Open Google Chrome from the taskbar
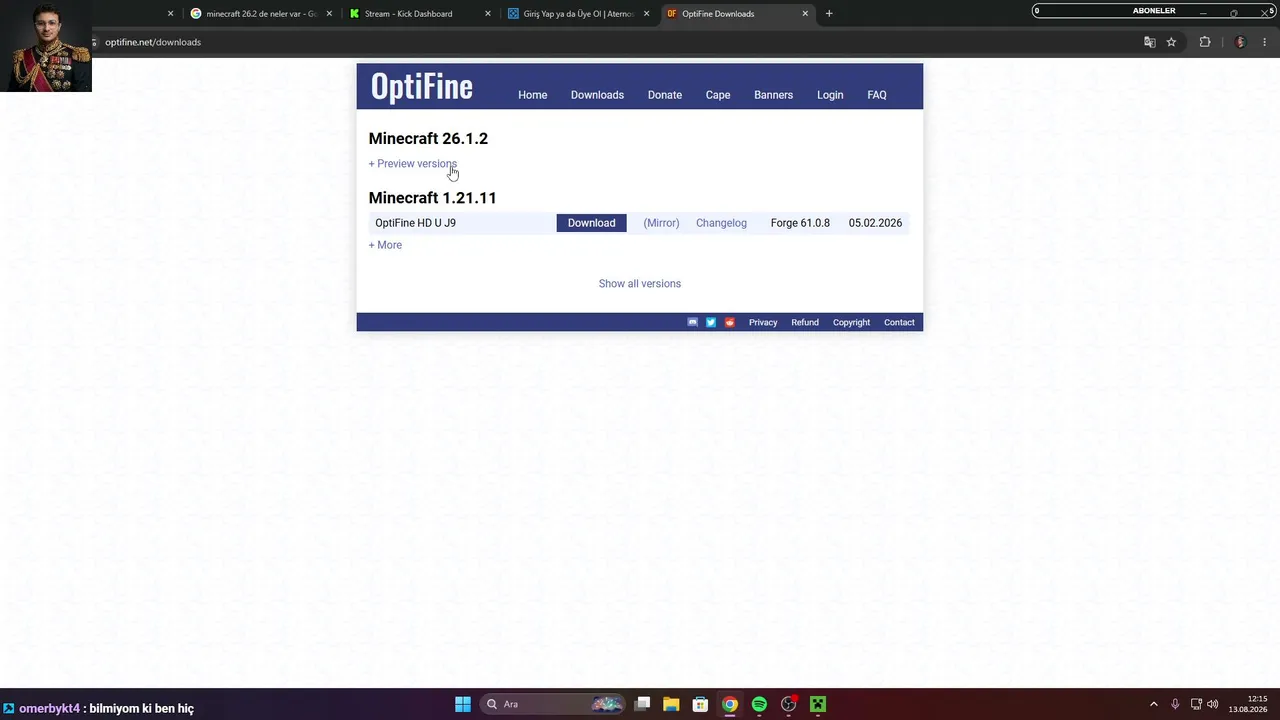The image size is (1280, 720). (x=730, y=704)
